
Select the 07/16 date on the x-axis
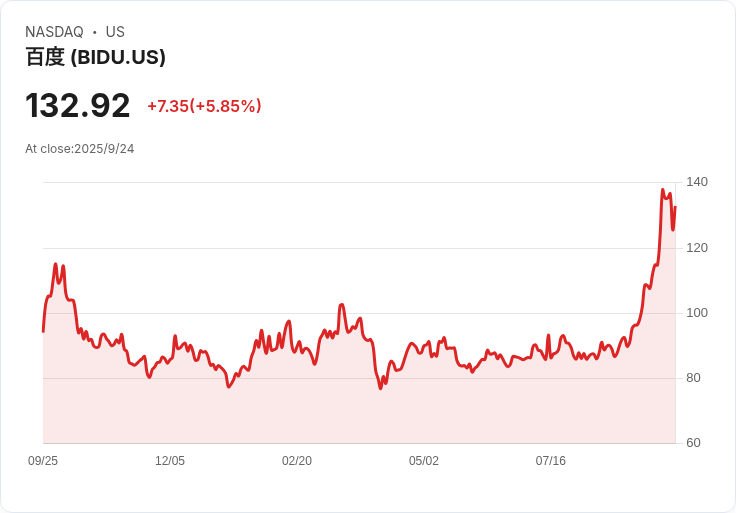[x=551, y=461]
